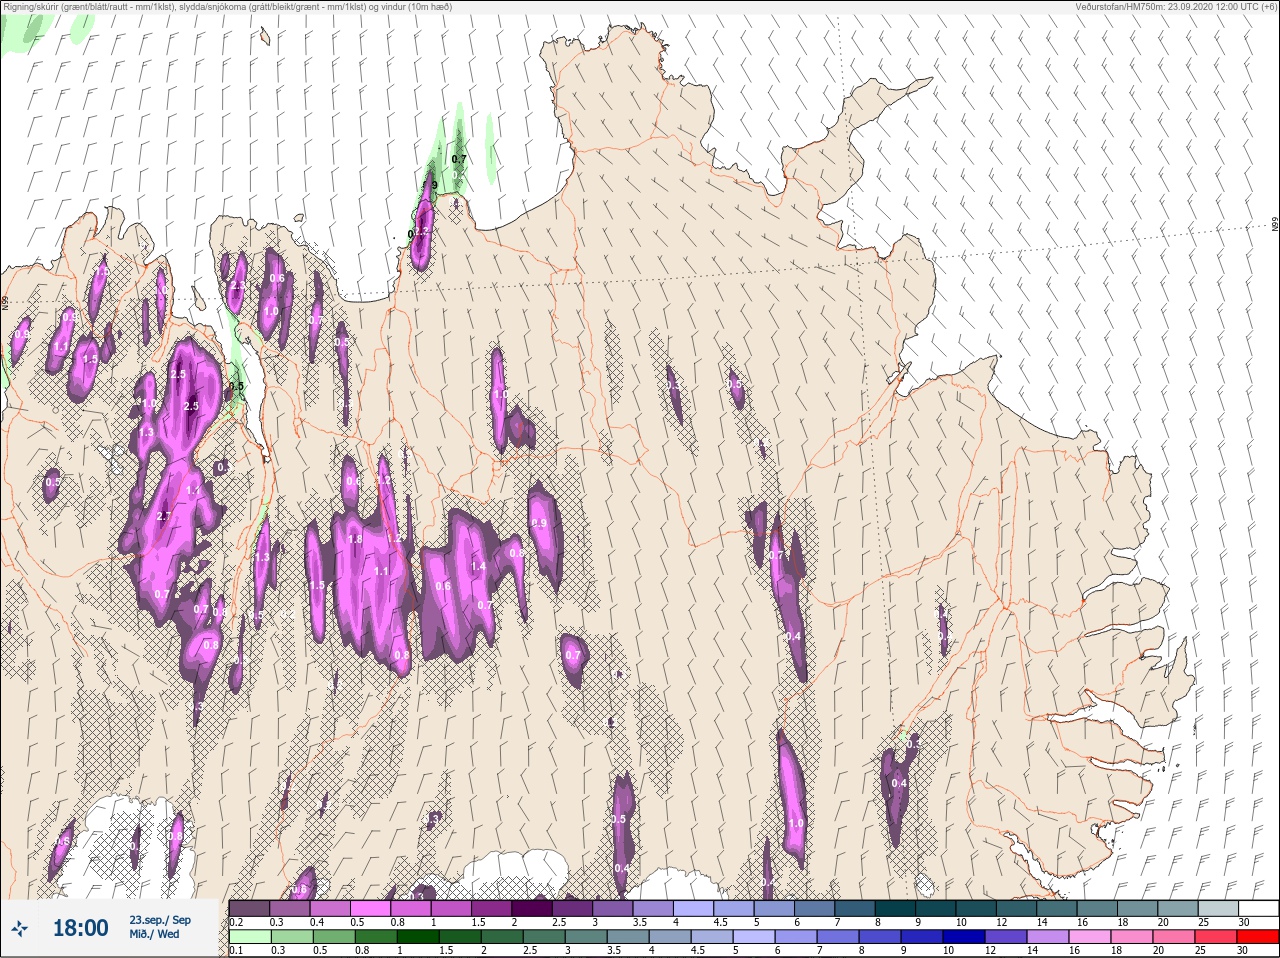The width and height of the screenshot is (1280, 958).
Task: Click the '1.4' precipitation value on map
Action: point(478,566)
